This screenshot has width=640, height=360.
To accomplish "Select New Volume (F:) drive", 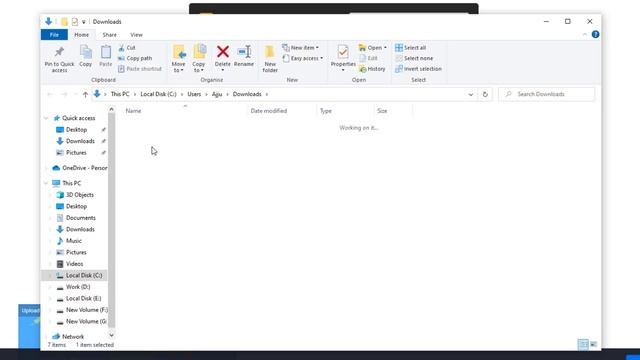I will (x=86, y=310).
